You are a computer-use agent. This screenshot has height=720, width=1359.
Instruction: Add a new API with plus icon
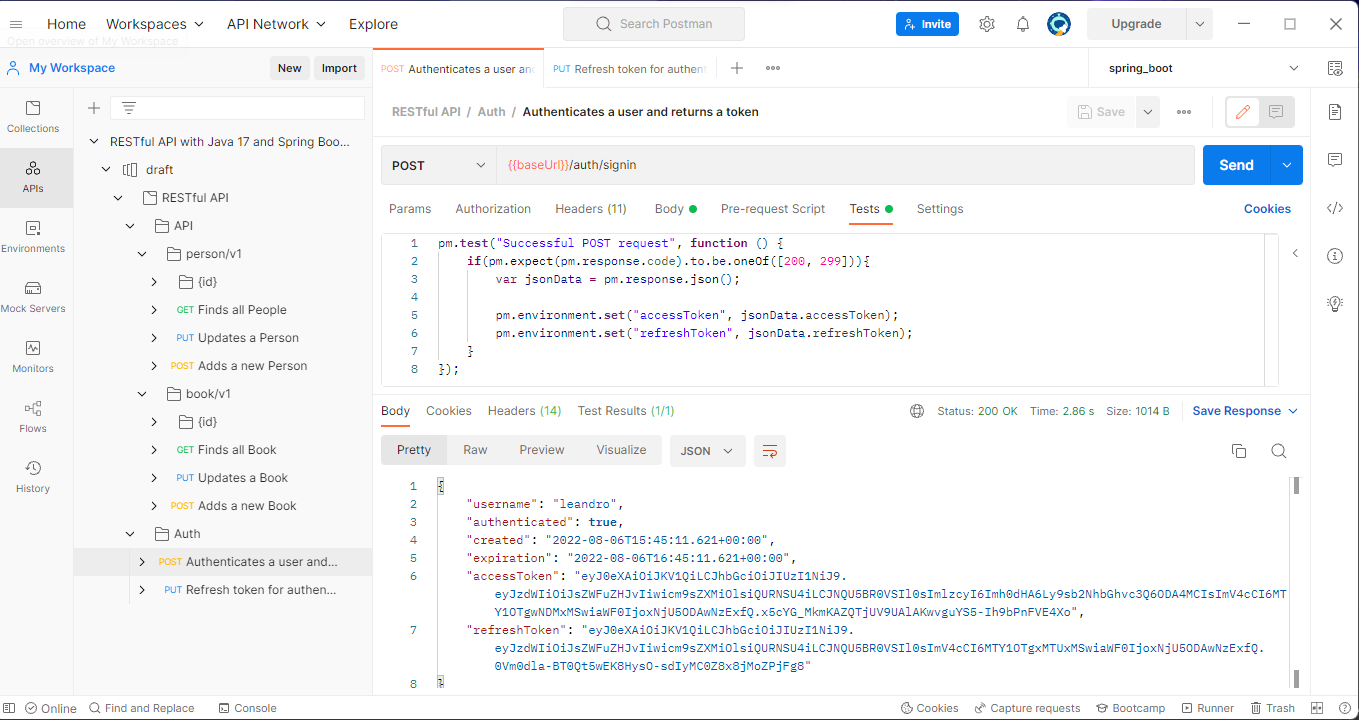click(x=94, y=108)
